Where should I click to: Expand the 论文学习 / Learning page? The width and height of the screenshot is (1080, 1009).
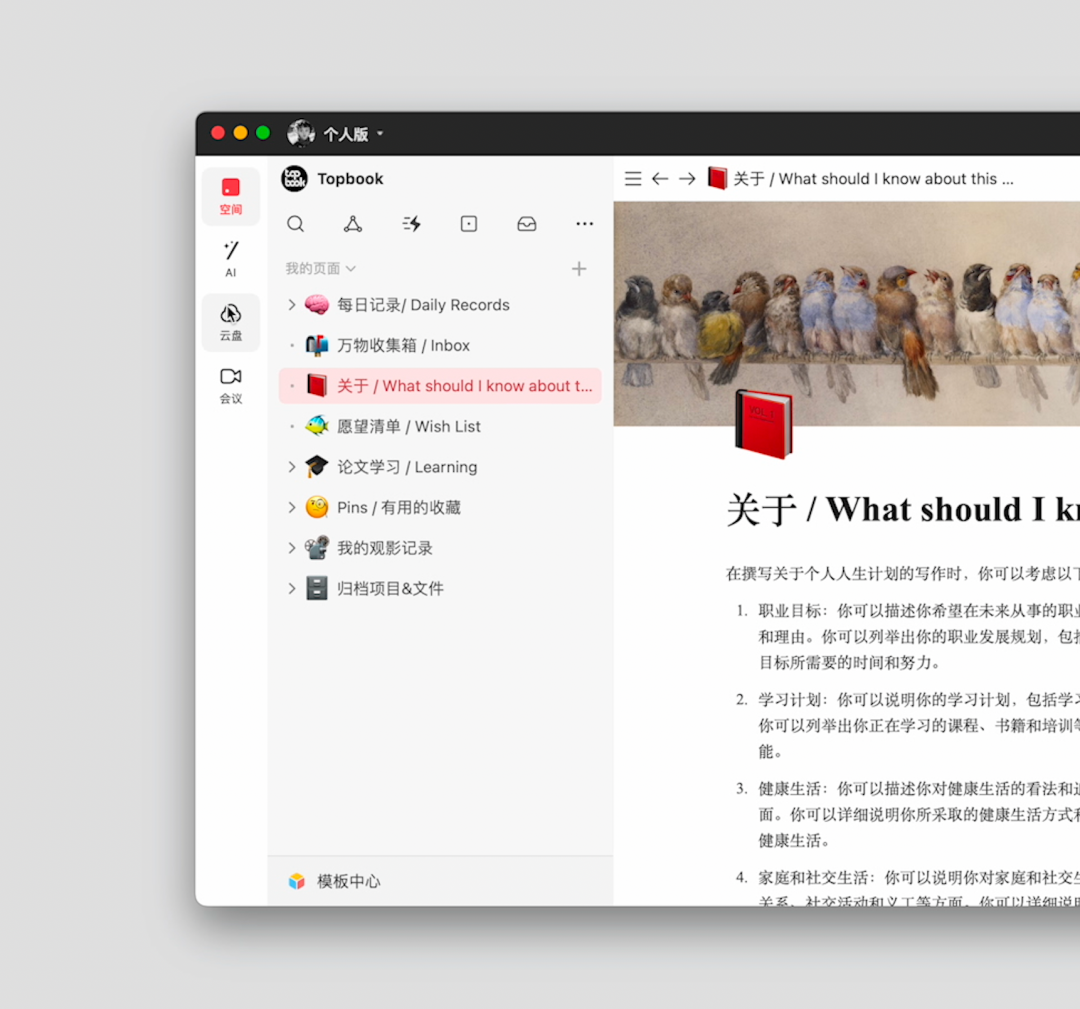pyautogui.click(x=291, y=467)
